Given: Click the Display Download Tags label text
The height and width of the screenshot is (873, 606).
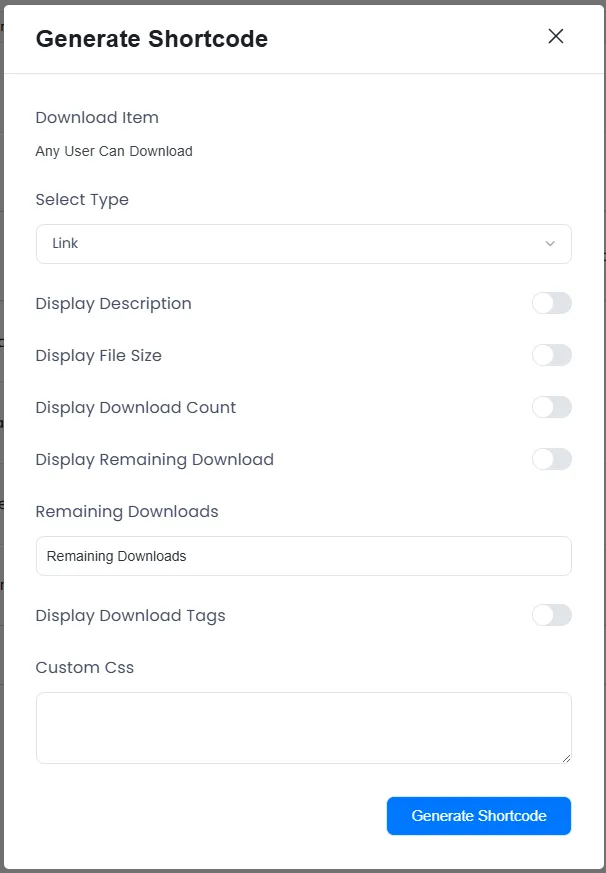Looking at the screenshot, I should point(130,616).
